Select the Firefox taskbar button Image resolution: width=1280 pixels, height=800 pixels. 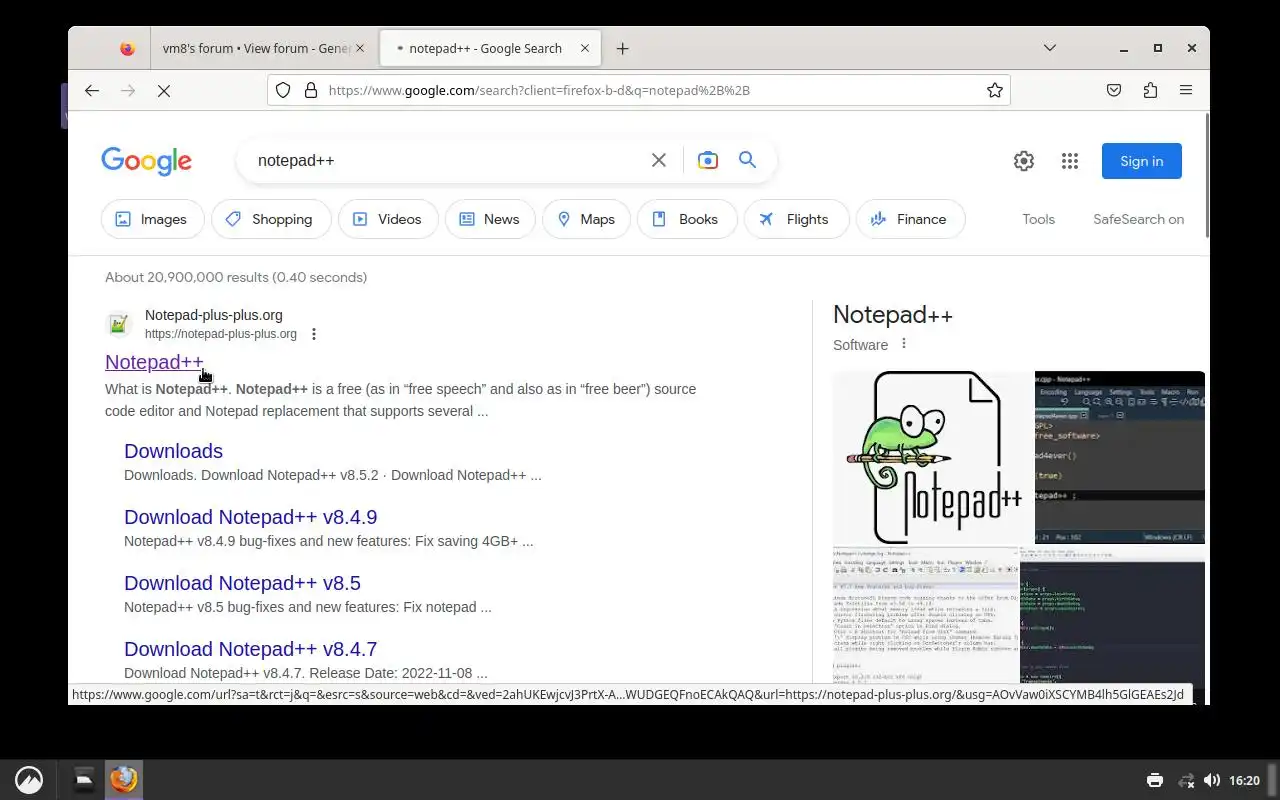(124, 779)
